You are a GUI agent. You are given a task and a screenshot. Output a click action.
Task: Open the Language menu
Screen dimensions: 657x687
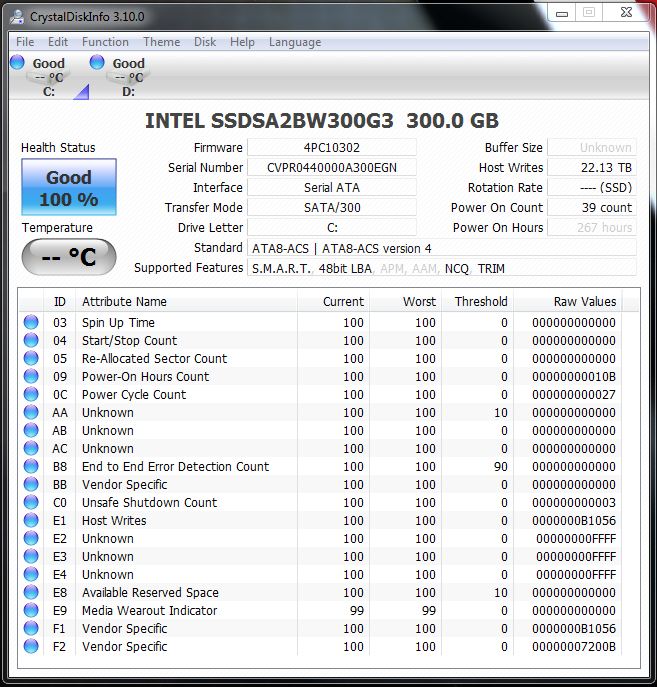click(295, 42)
